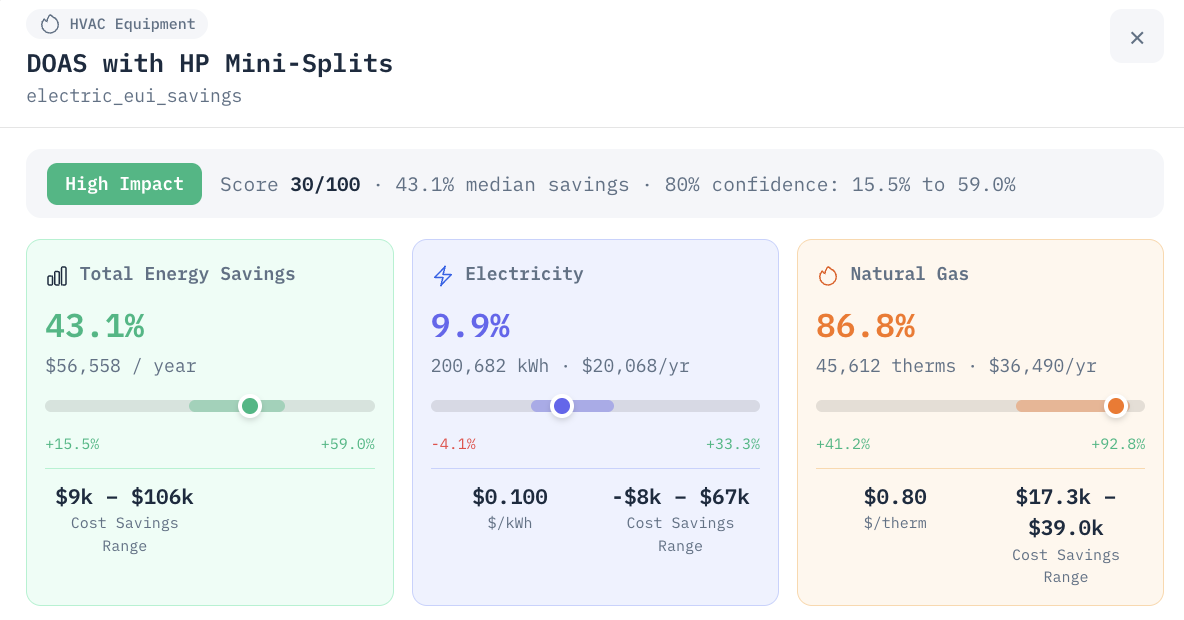
Task: Click the bar chart icon beside Total Energy Savings
Action: (57, 276)
